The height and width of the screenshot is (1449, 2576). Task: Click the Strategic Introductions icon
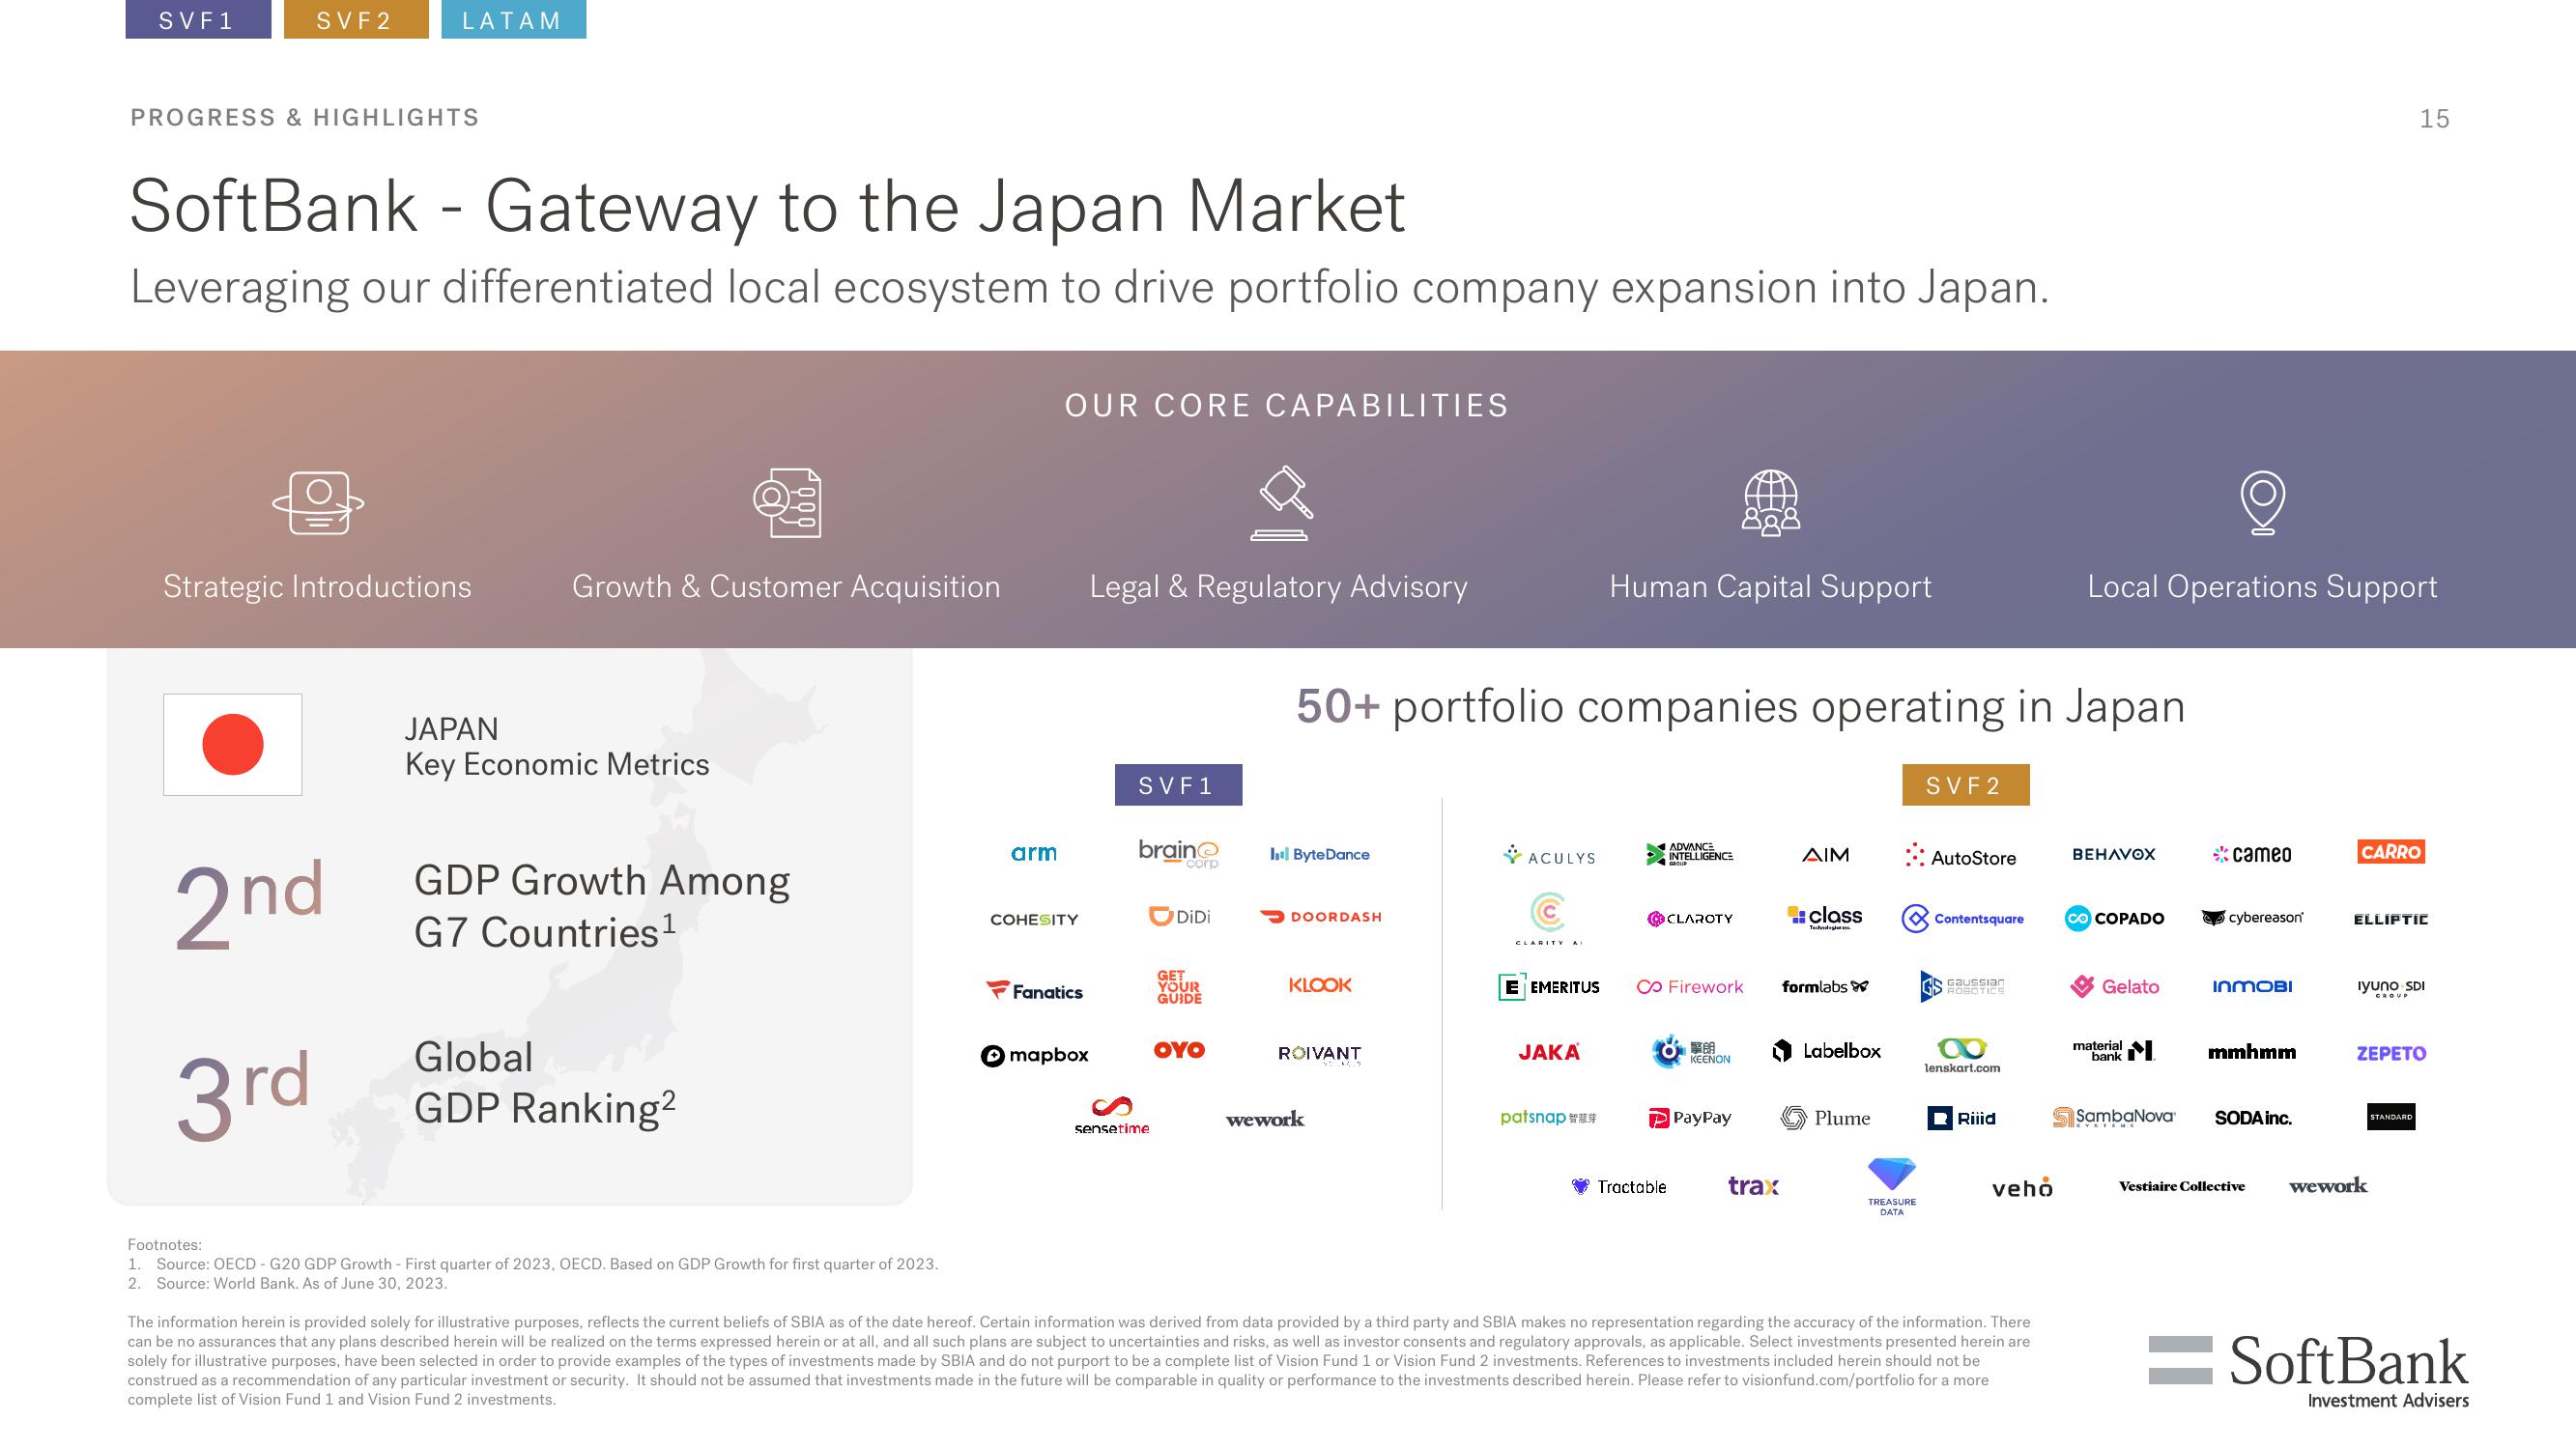click(x=317, y=502)
